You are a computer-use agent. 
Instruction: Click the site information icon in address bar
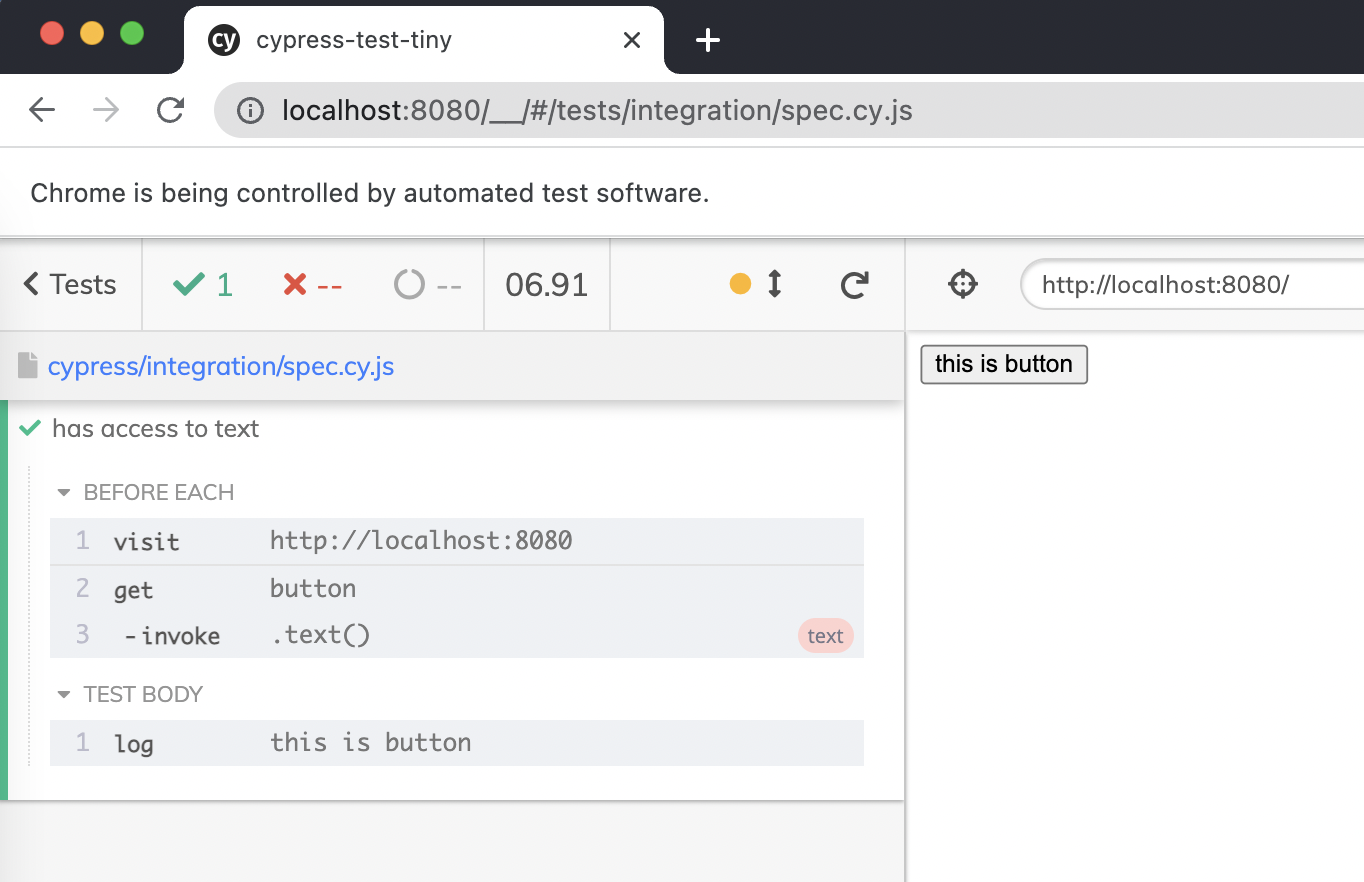coord(248,111)
